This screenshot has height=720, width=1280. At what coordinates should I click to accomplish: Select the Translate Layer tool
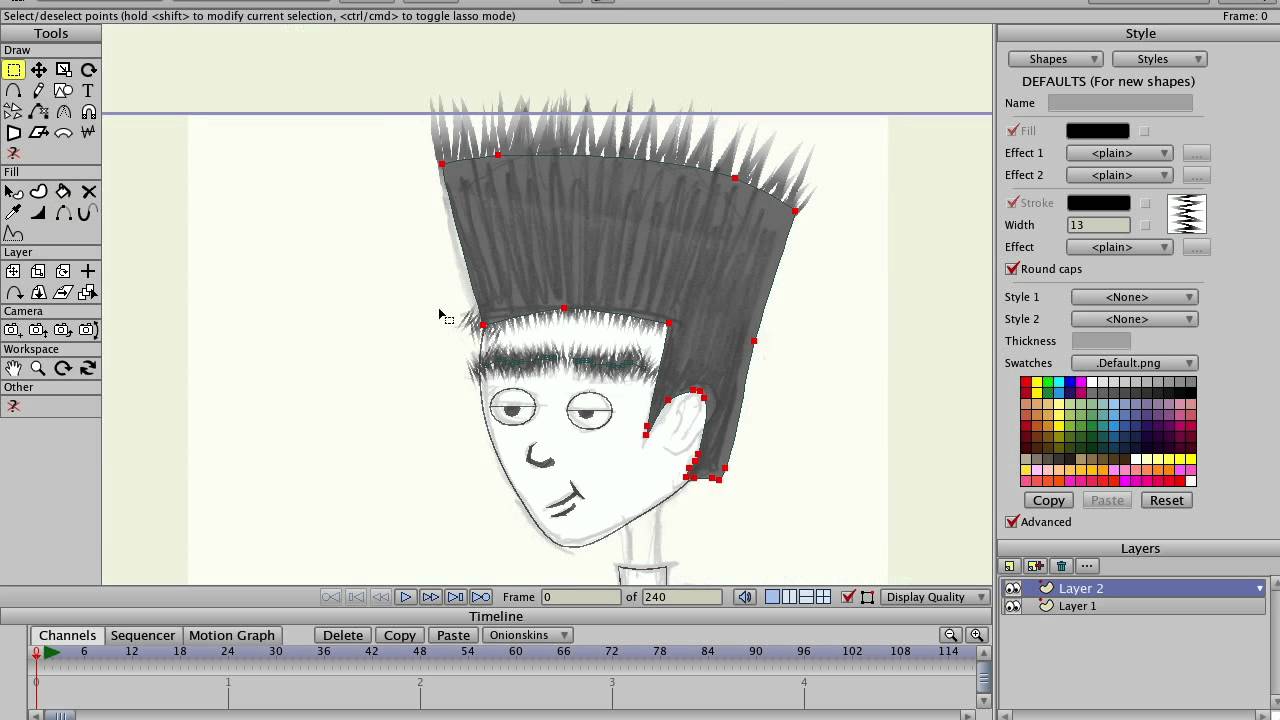[x=13, y=272]
